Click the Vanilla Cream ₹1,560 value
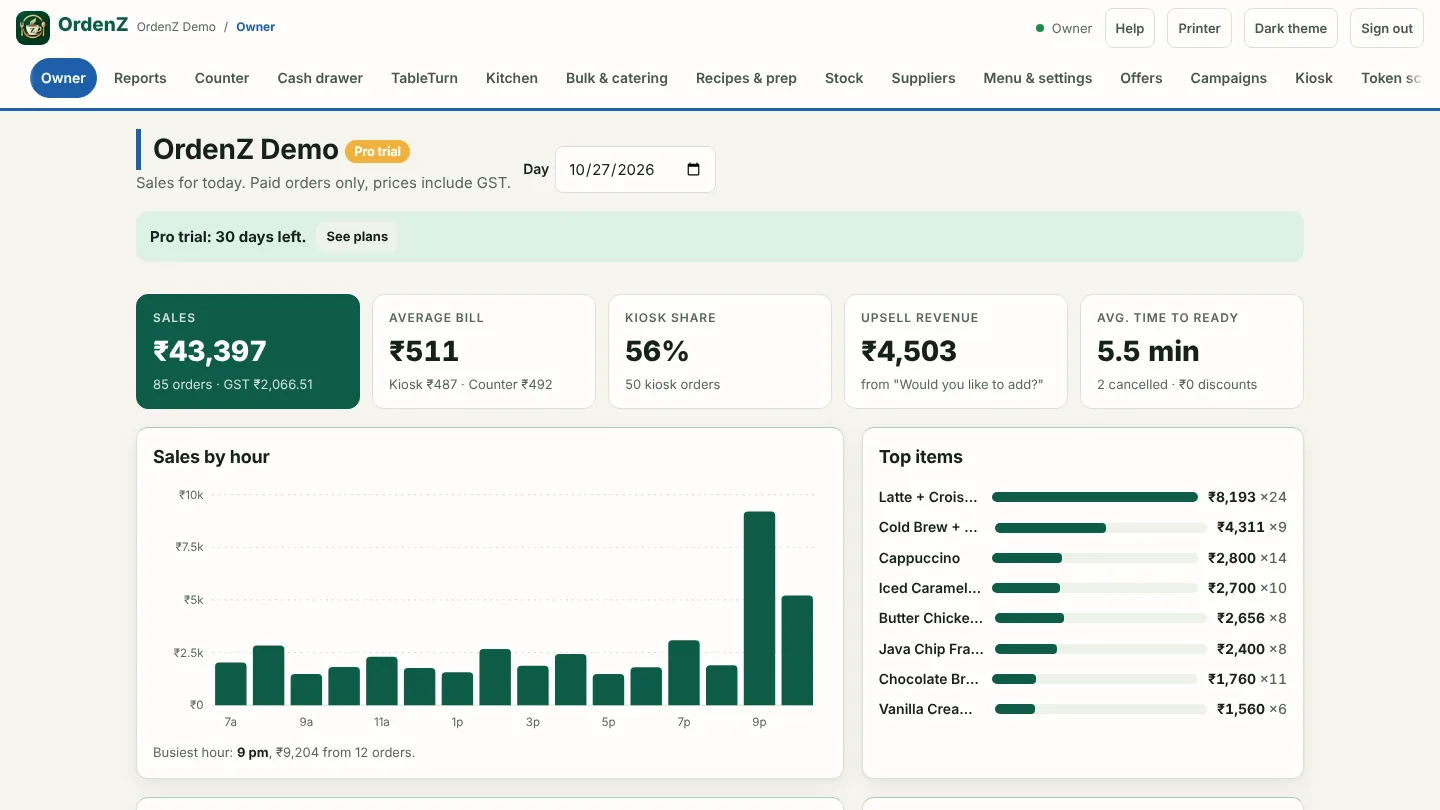Viewport: 1440px width, 810px height. click(x=1241, y=709)
